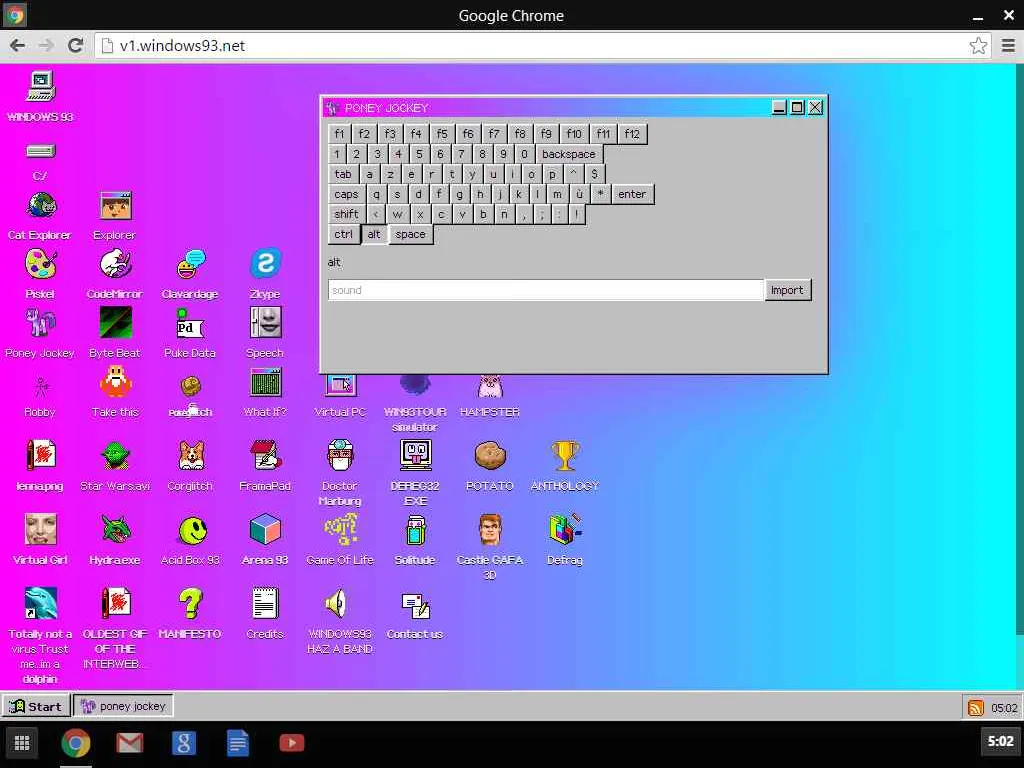Toggle the caps key button
Screen dimensions: 1024x768
coord(345,194)
